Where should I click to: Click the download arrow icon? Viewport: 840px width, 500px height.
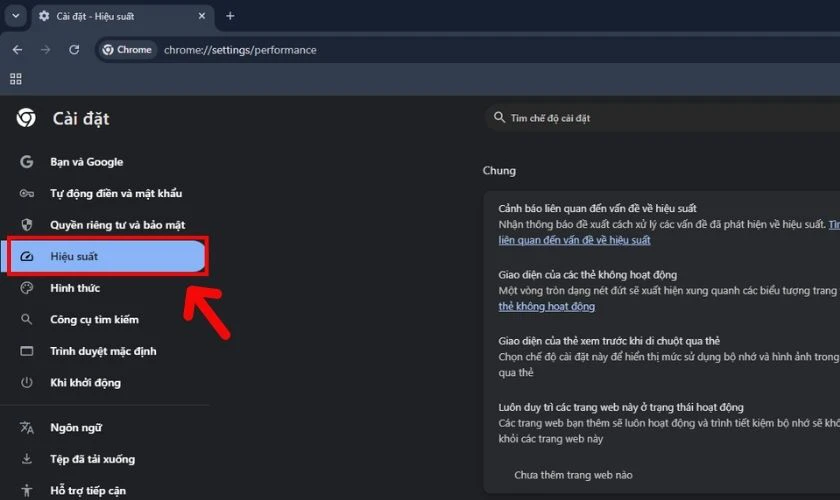click(x=26, y=459)
